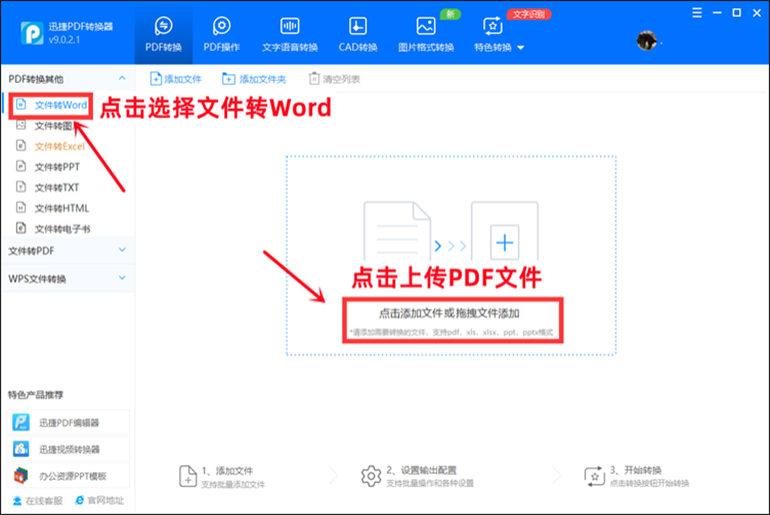
Task: Click 点击添加文件或拖拽文件添加 text
Action: pyautogui.click(x=449, y=313)
